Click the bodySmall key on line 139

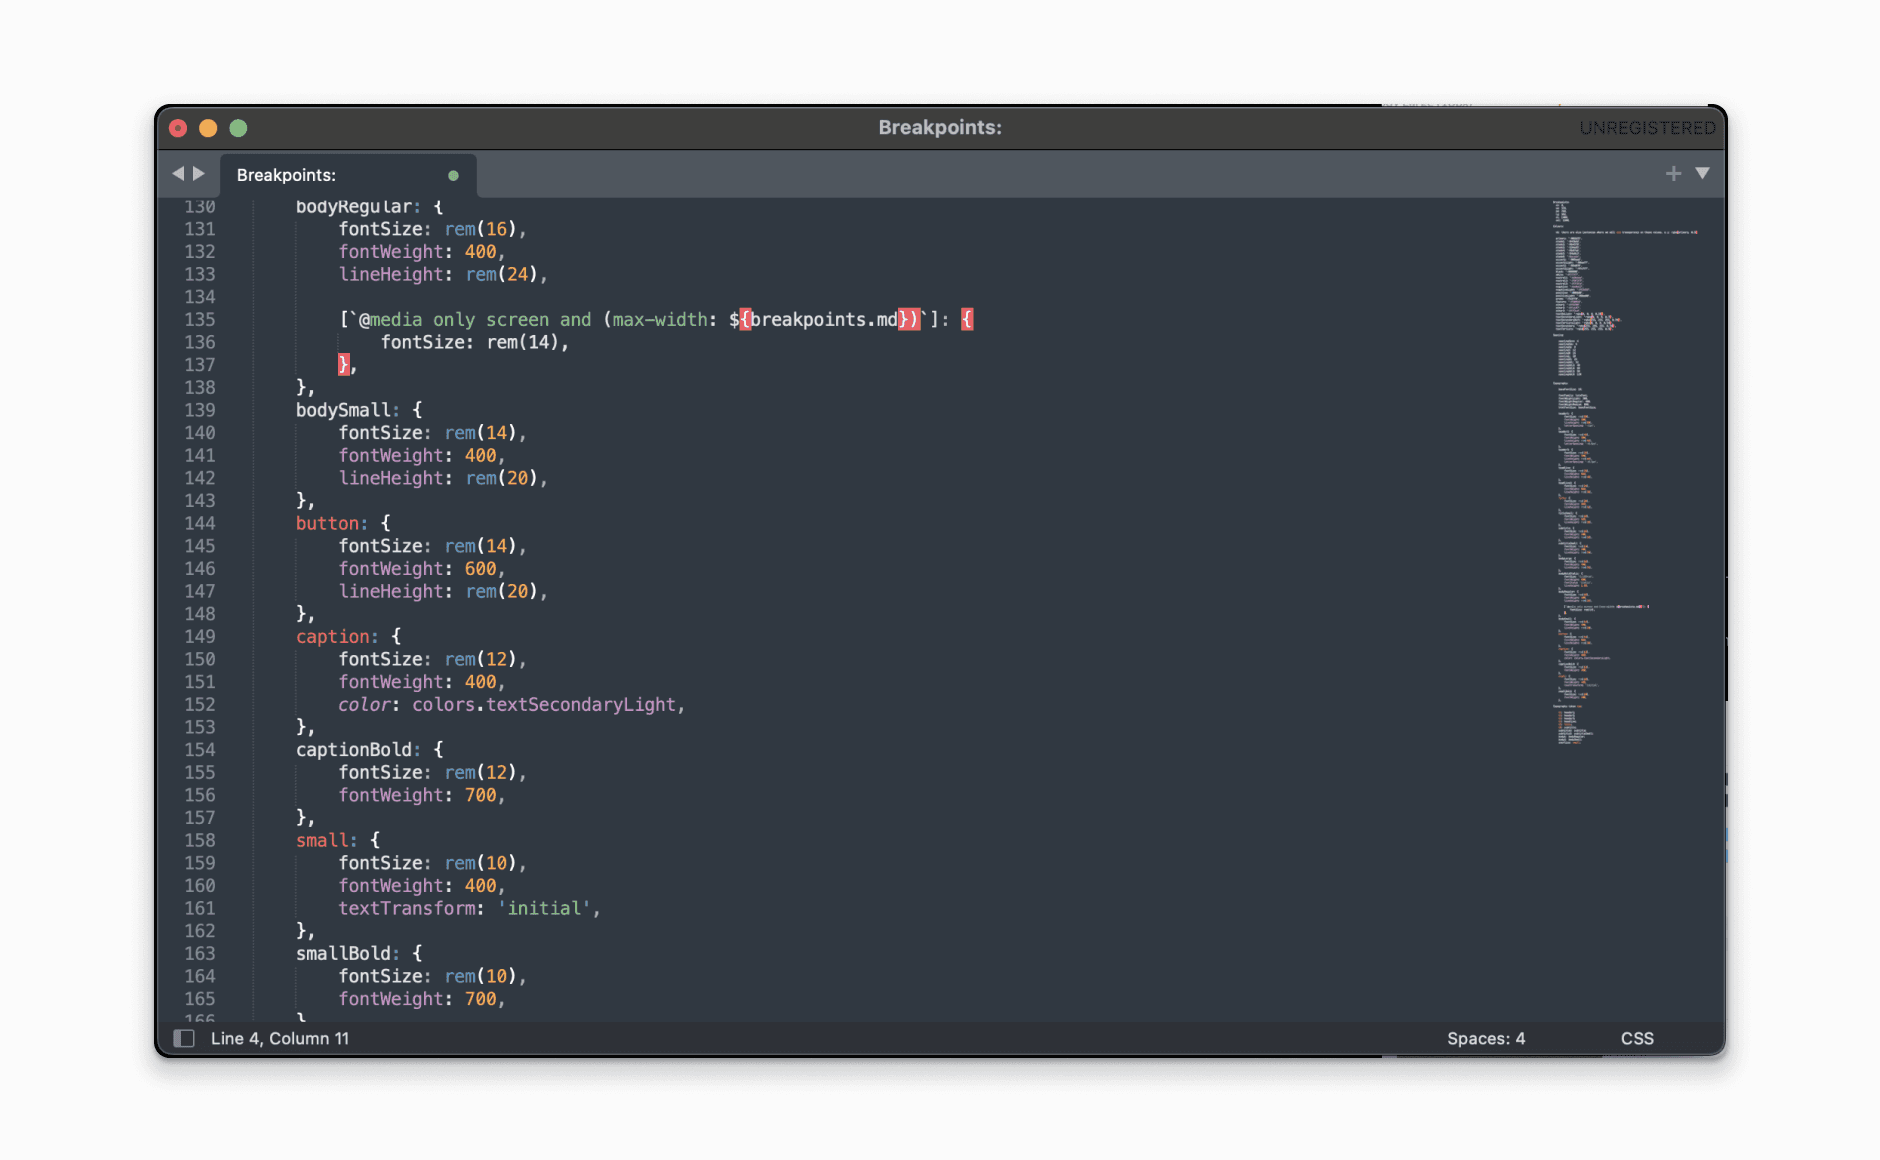[343, 410]
